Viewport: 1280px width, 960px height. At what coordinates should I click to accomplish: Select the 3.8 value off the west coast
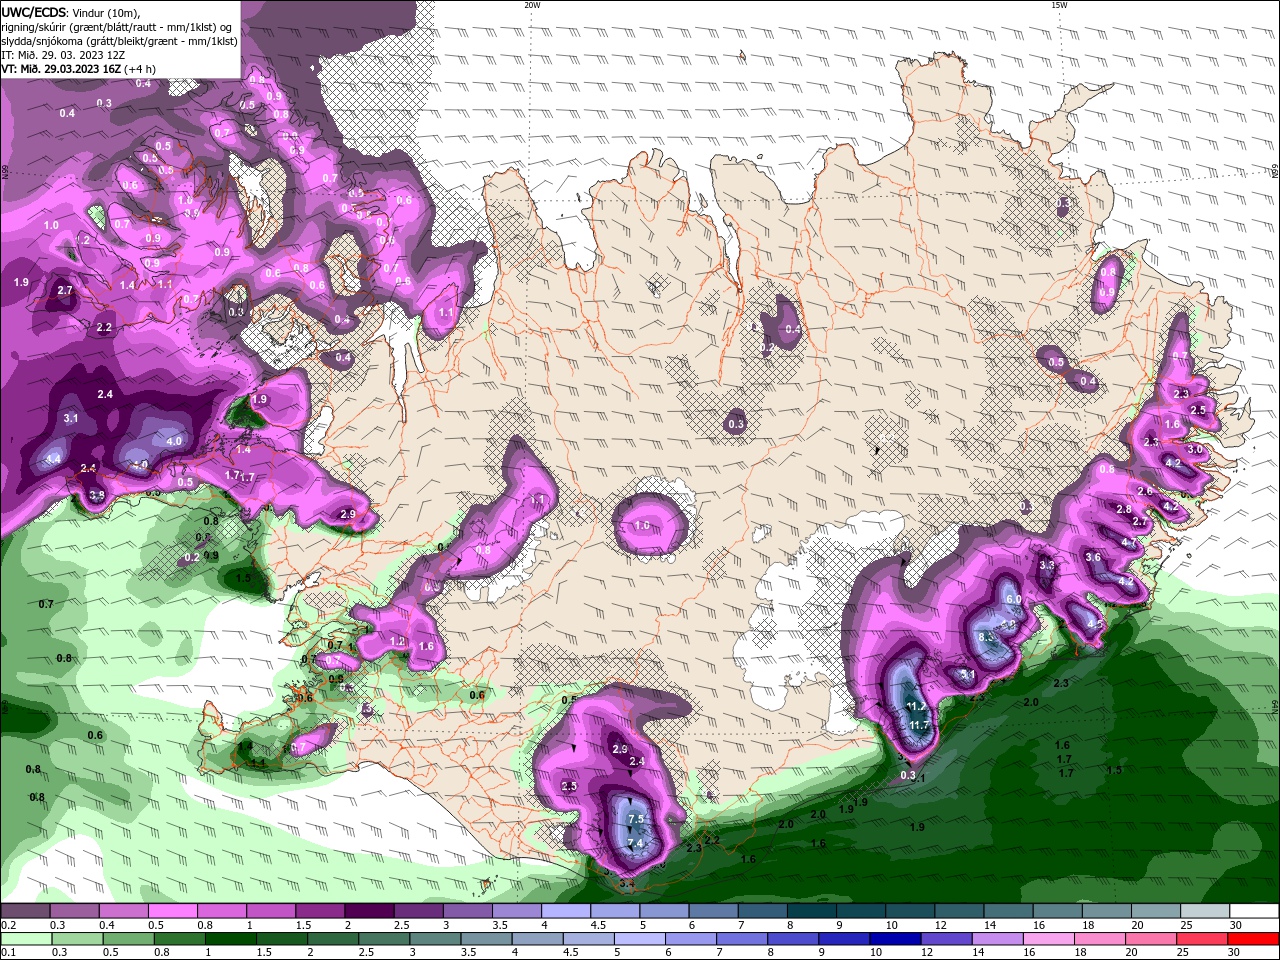(x=97, y=494)
